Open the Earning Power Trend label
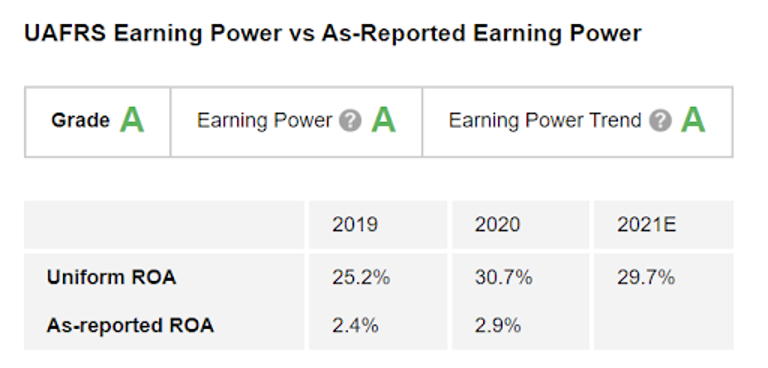This screenshot has width=768, height=368. (545, 121)
